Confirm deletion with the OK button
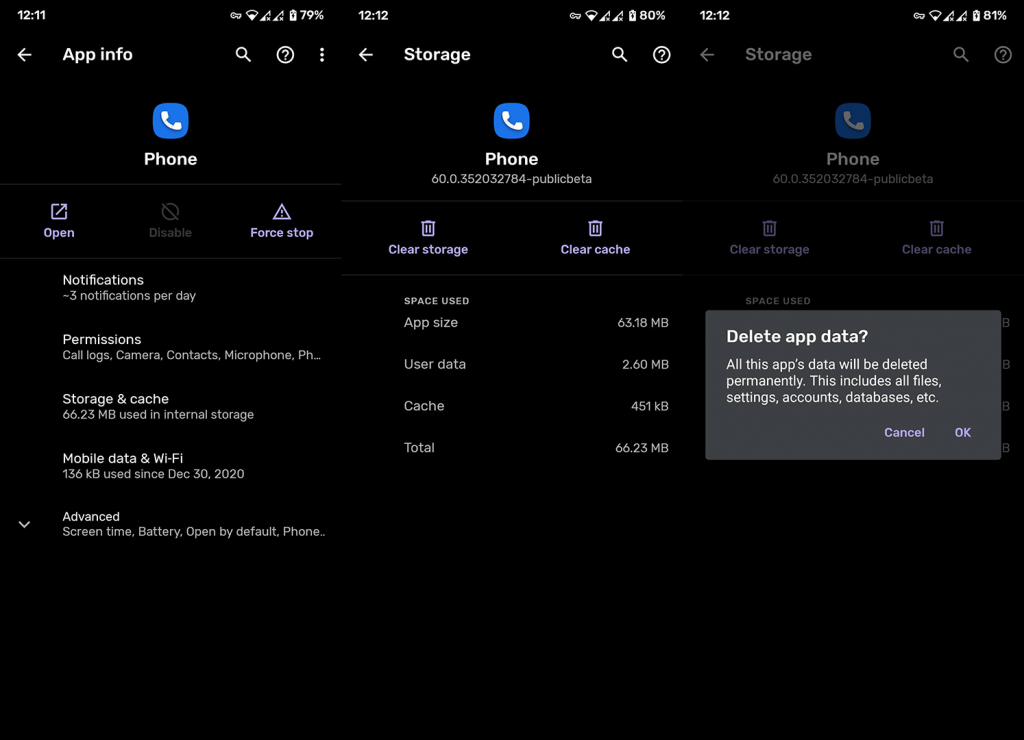Screen dimensions: 1024x740 [962, 433]
